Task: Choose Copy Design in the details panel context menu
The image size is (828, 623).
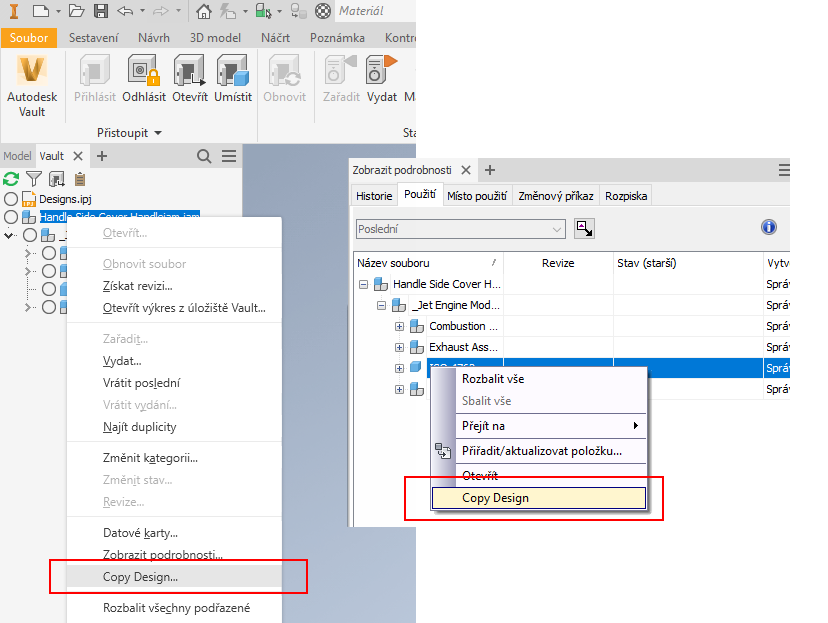Action: (x=539, y=498)
